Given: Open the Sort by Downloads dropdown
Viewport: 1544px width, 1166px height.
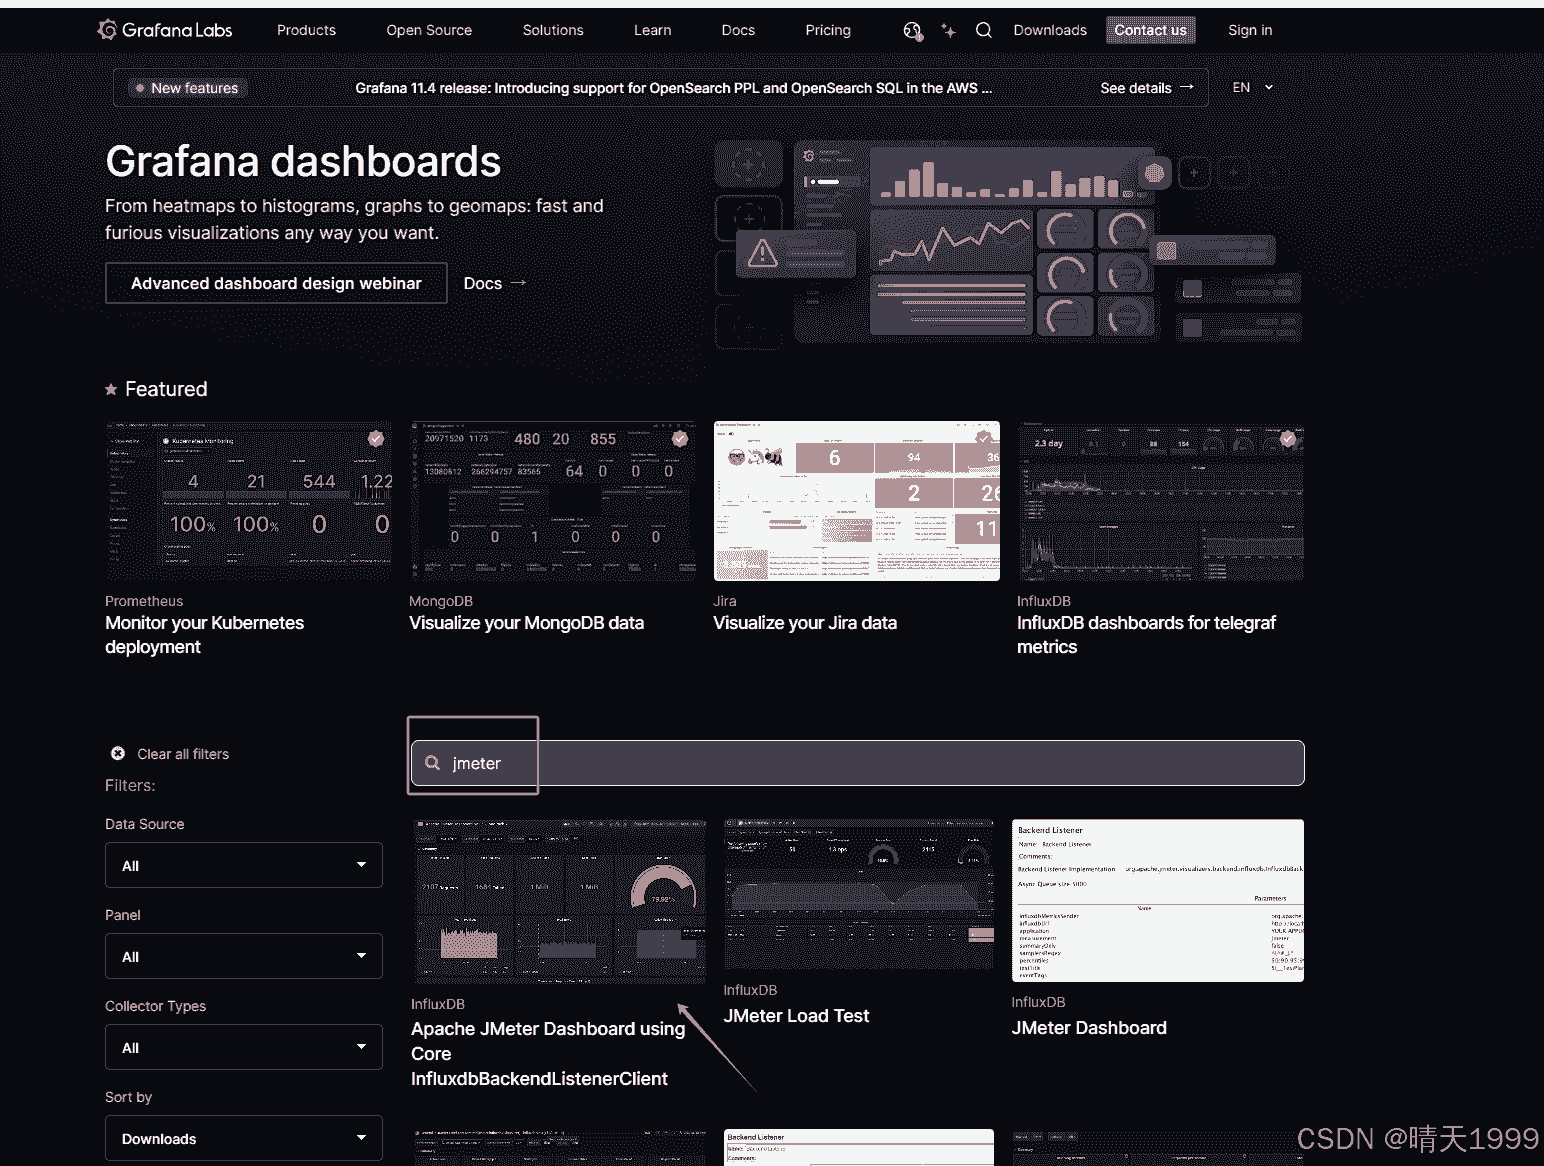Looking at the screenshot, I should pyautogui.click(x=244, y=1138).
